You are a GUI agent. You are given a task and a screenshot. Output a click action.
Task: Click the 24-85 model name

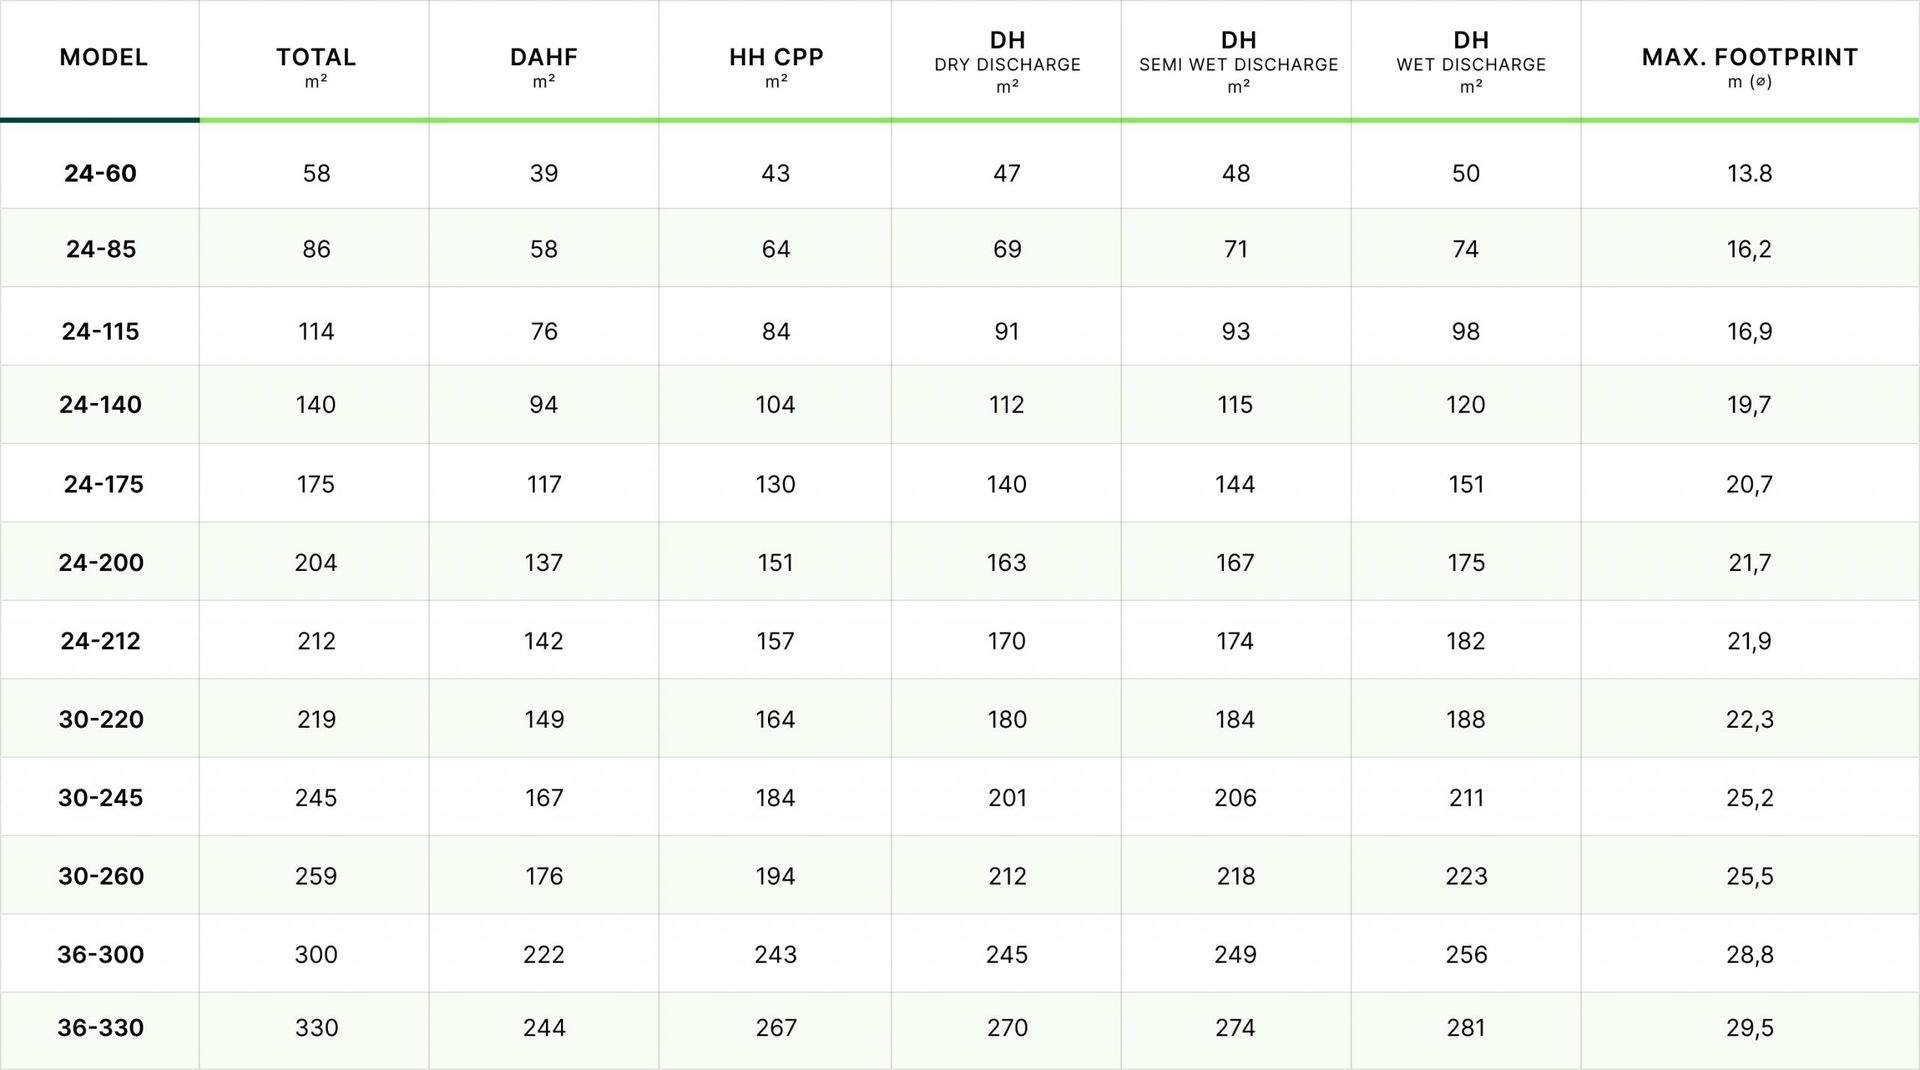(x=100, y=249)
